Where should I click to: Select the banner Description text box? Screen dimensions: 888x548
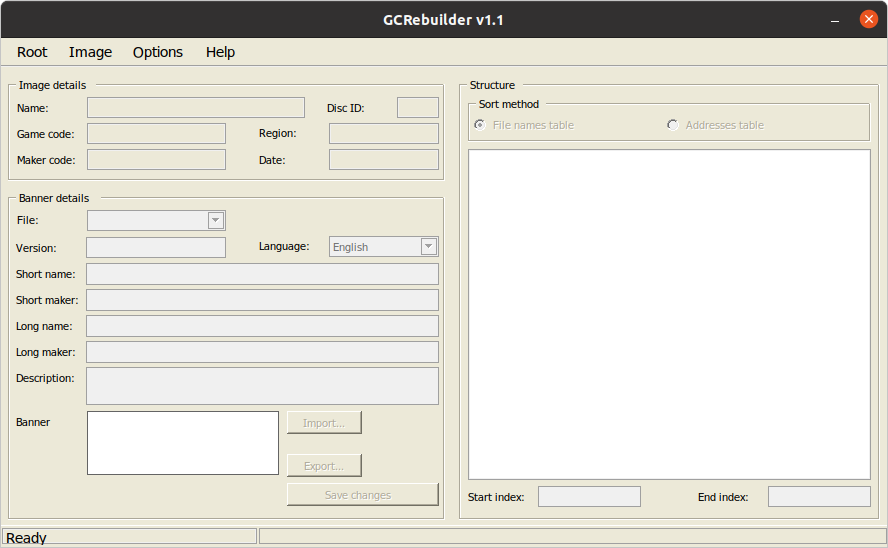(262, 386)
